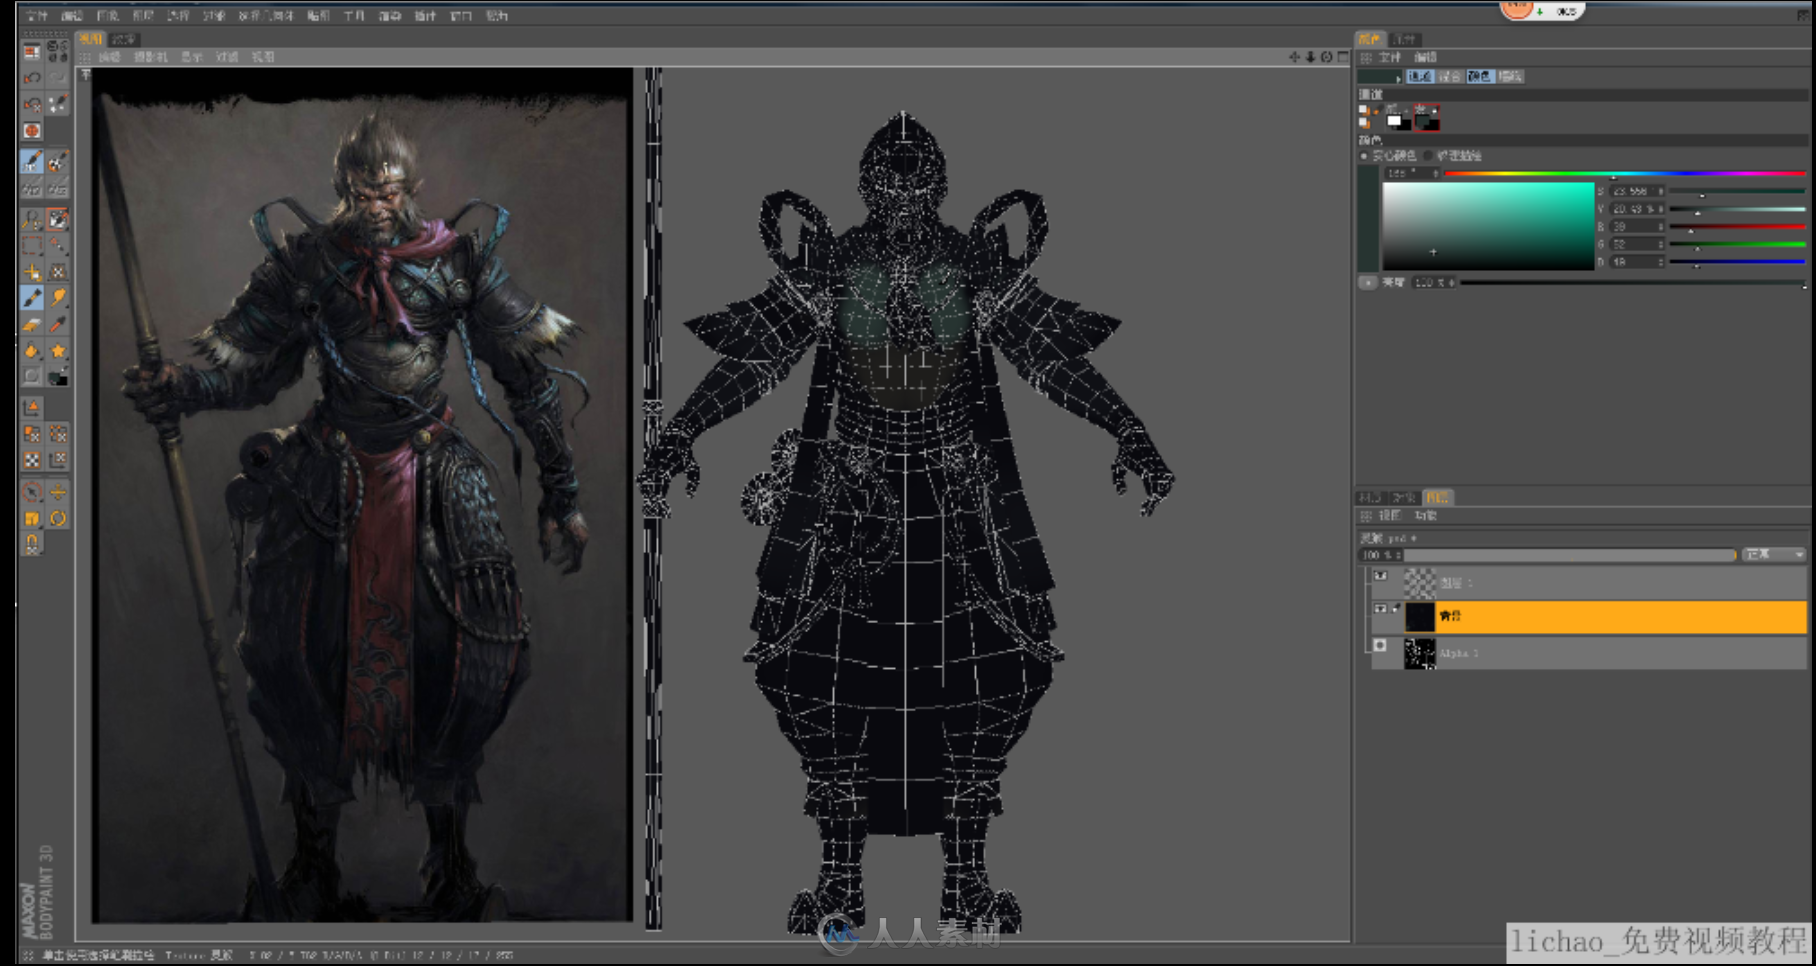Screen dimensions: 1816x966
Task: Toggle visibility of the 背景 layer
Action: [1380, 608]
